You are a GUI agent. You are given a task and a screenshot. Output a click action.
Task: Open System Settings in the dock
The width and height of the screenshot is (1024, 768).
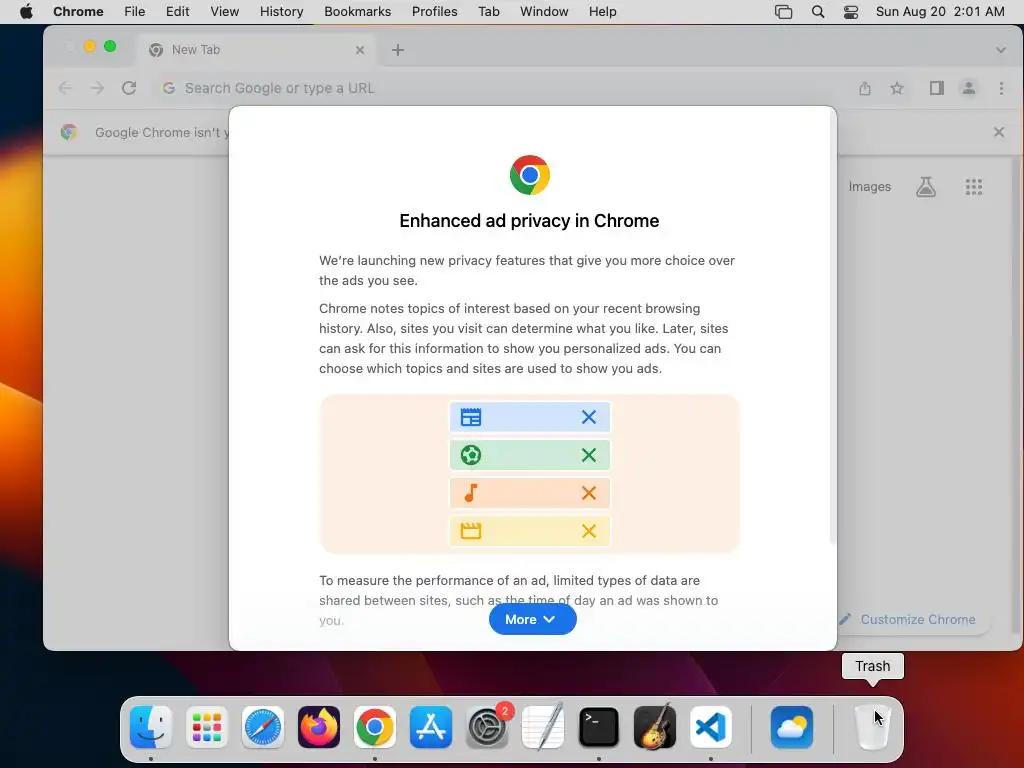(x=487, y=726)
